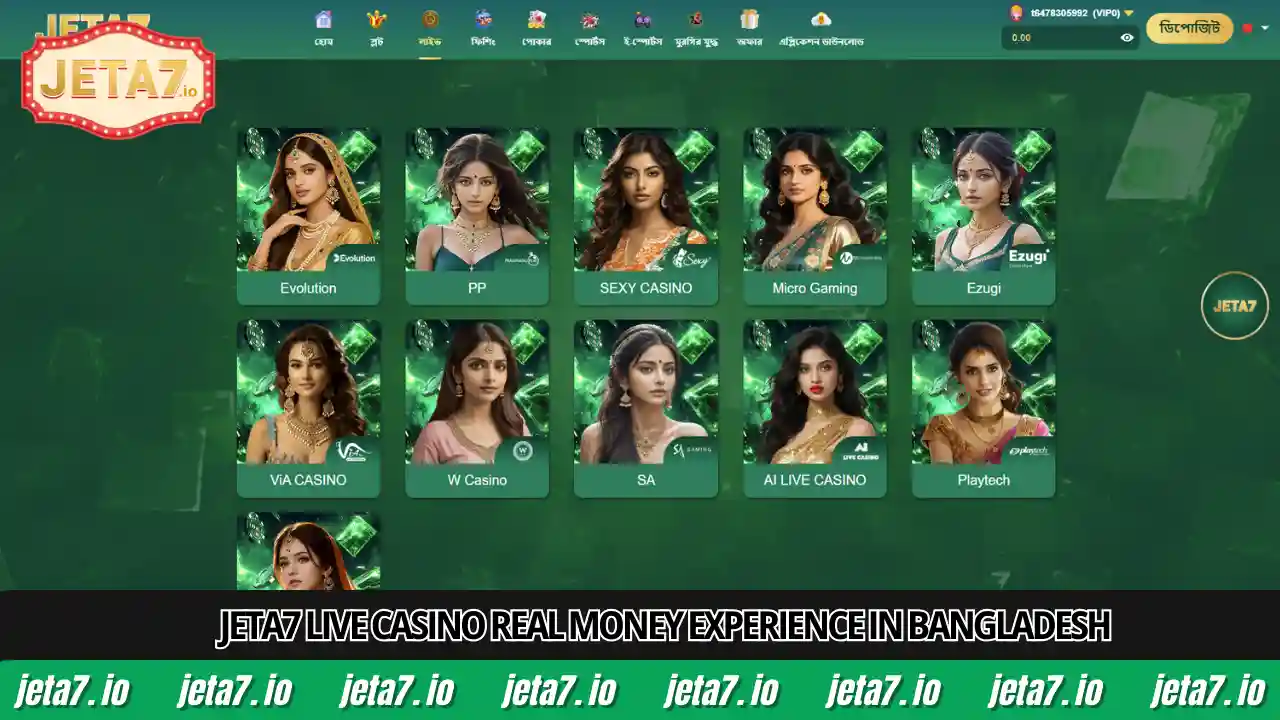Click the user avatar icon
This screenshot has width=1280, height=720.
(1016, 13)
